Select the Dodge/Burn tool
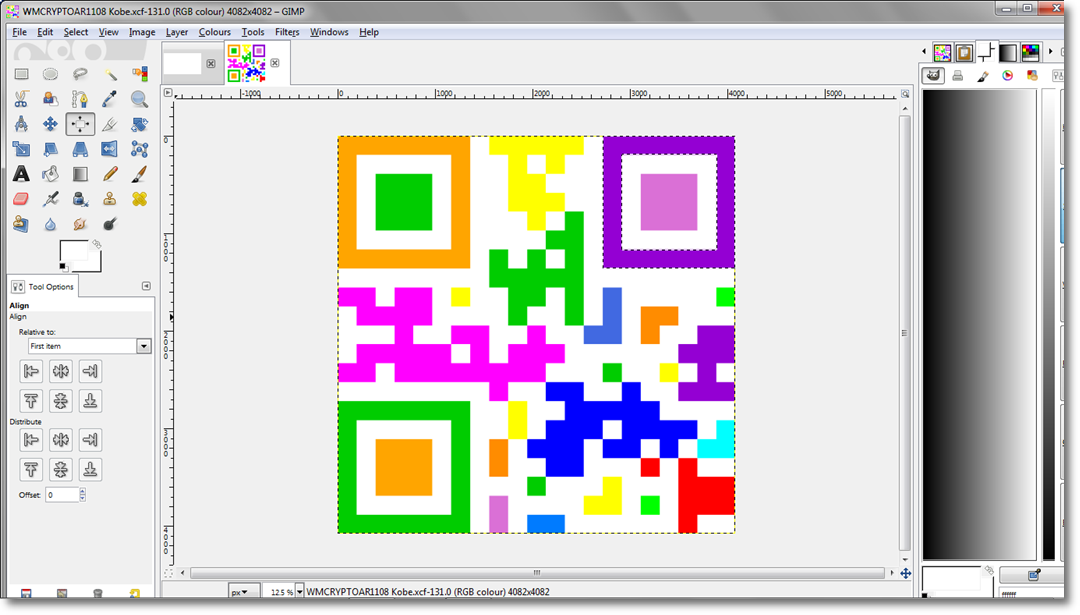 click(110, 224)
